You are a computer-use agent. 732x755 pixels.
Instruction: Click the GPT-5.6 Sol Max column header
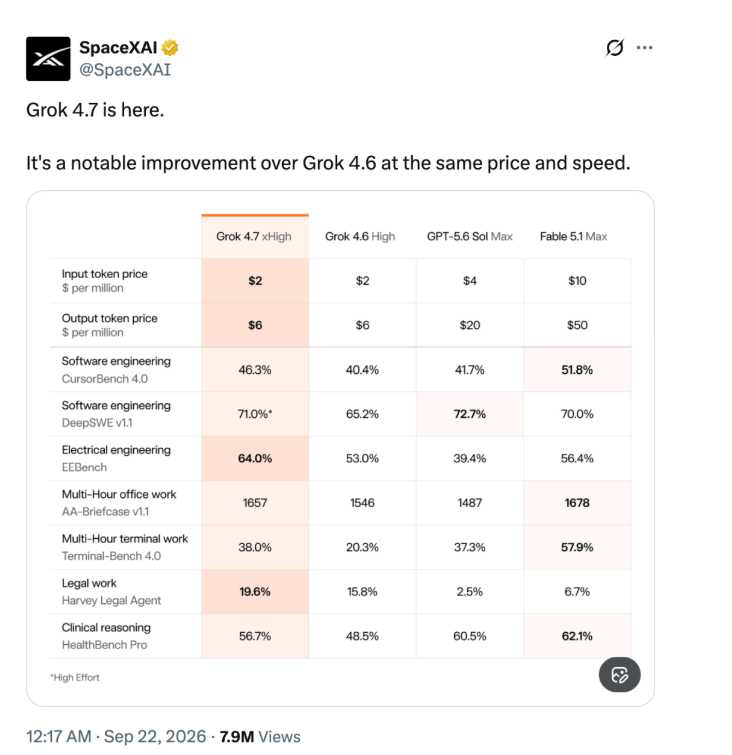click(470, 236)
